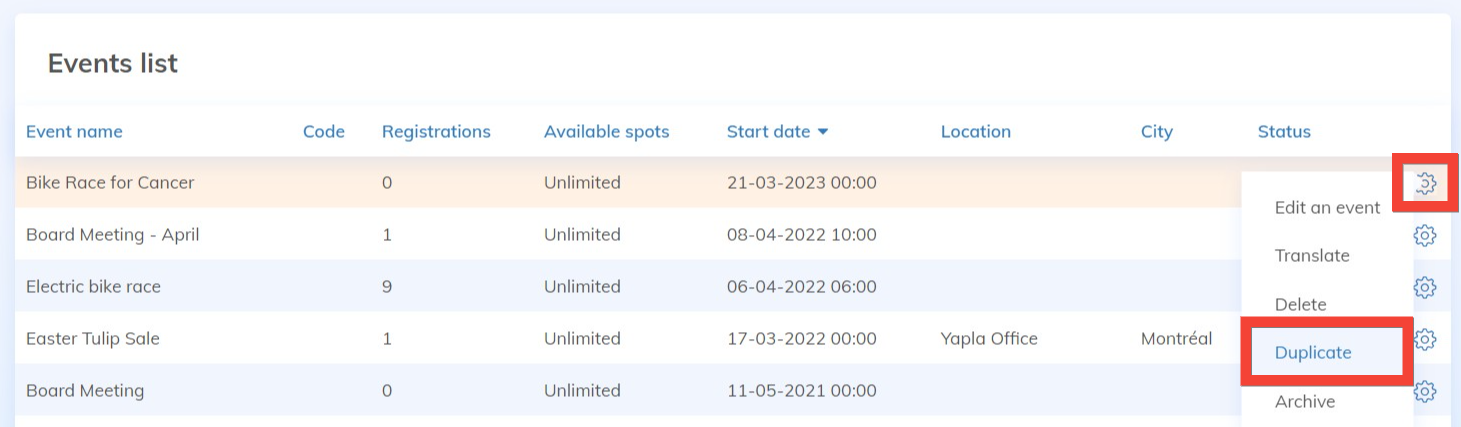Screen dimensions: 1461x427
Task: Select Edit an event from menu
Action: (1327, 208)
